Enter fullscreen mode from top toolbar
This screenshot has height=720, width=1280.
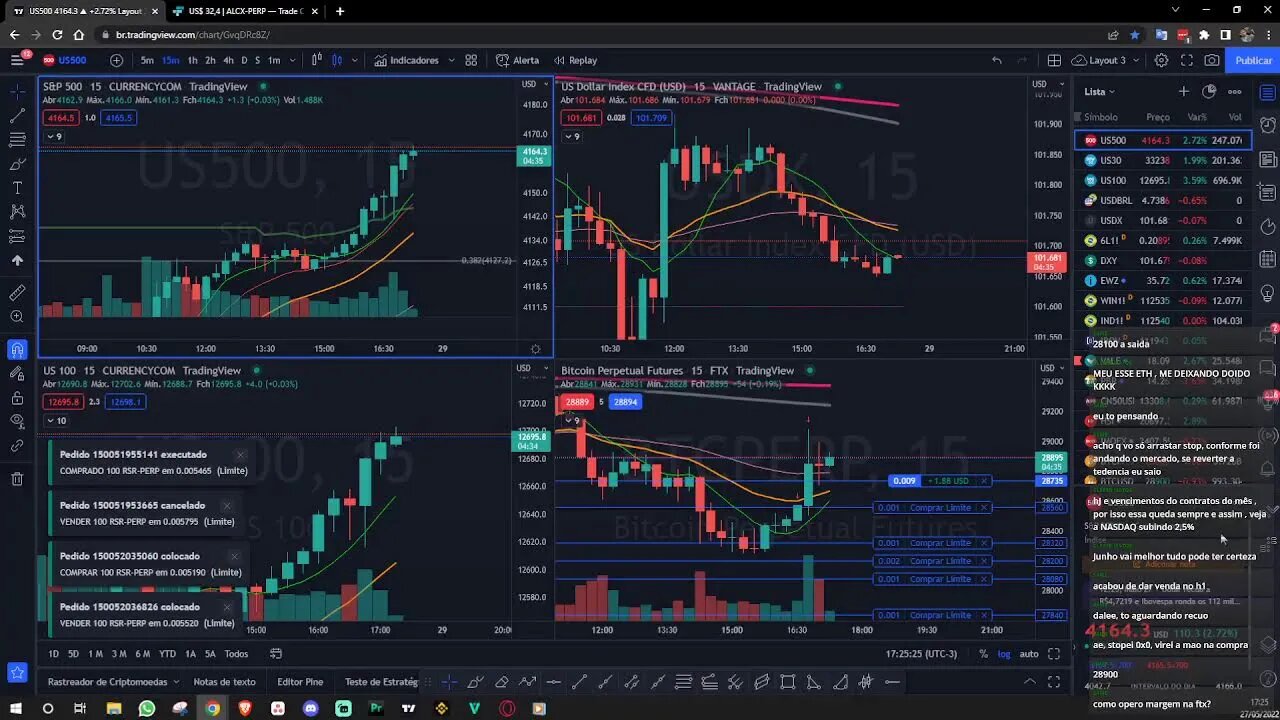tap(1187, 60)
